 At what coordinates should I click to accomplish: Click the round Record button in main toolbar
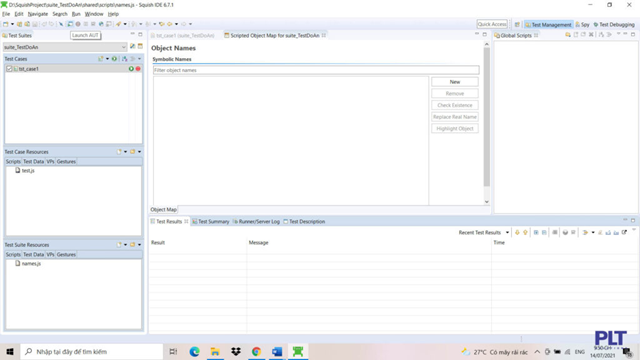pyautogui.click(x=78, y=24)
